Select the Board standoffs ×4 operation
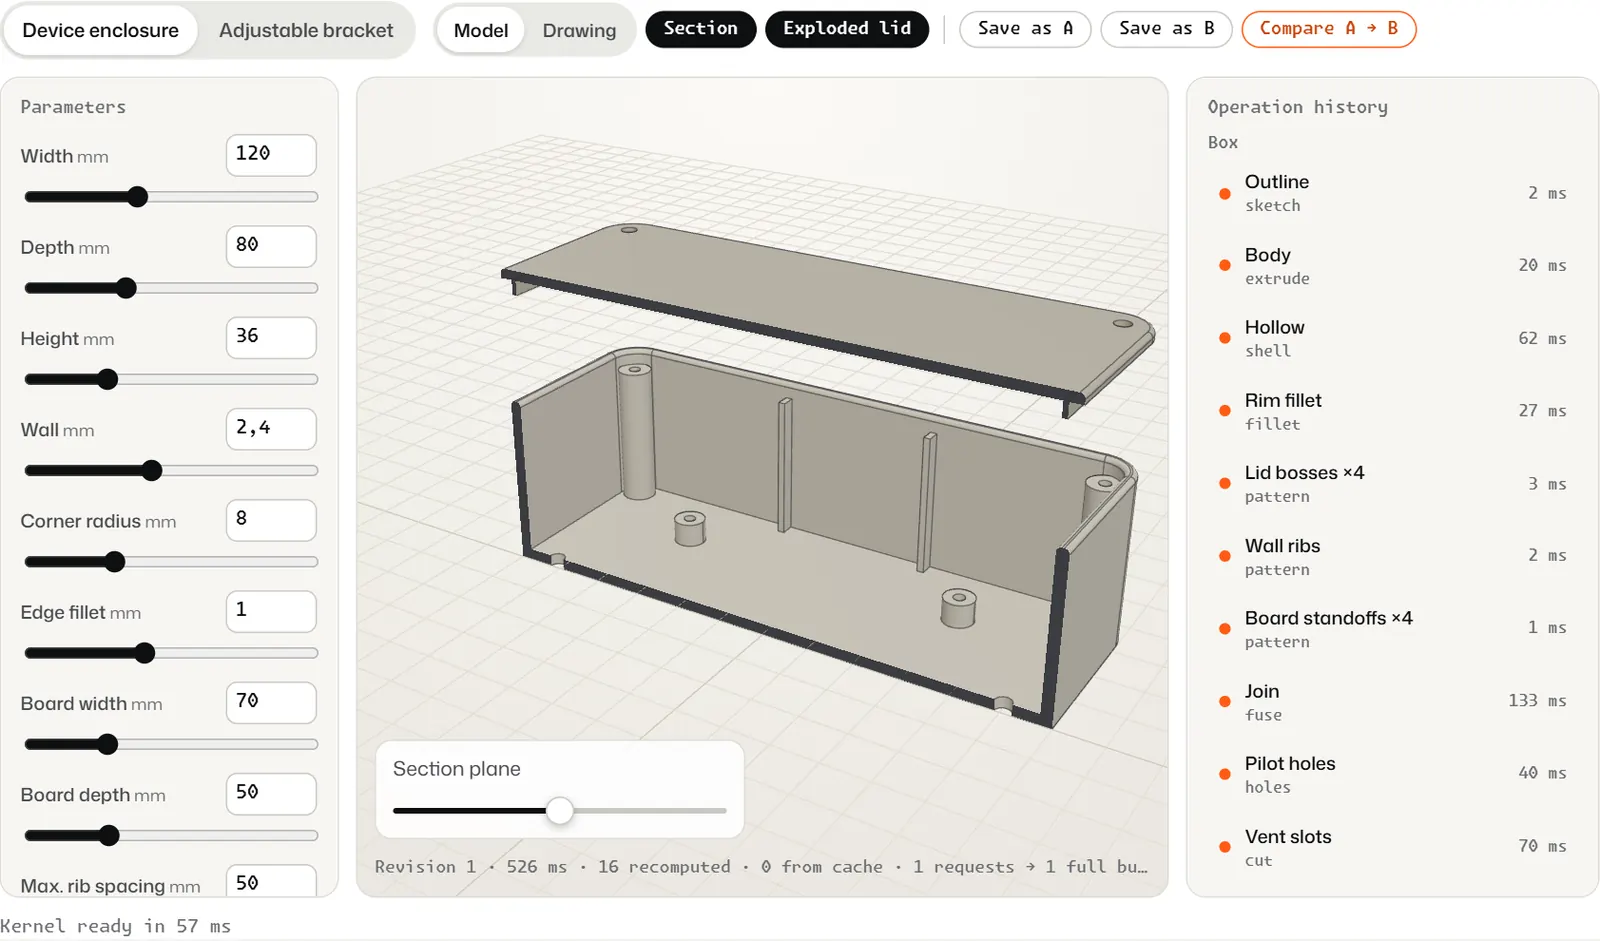The height and width of the screenshot is (941, 1600). pyautogui.click(x=1392, y=629)
